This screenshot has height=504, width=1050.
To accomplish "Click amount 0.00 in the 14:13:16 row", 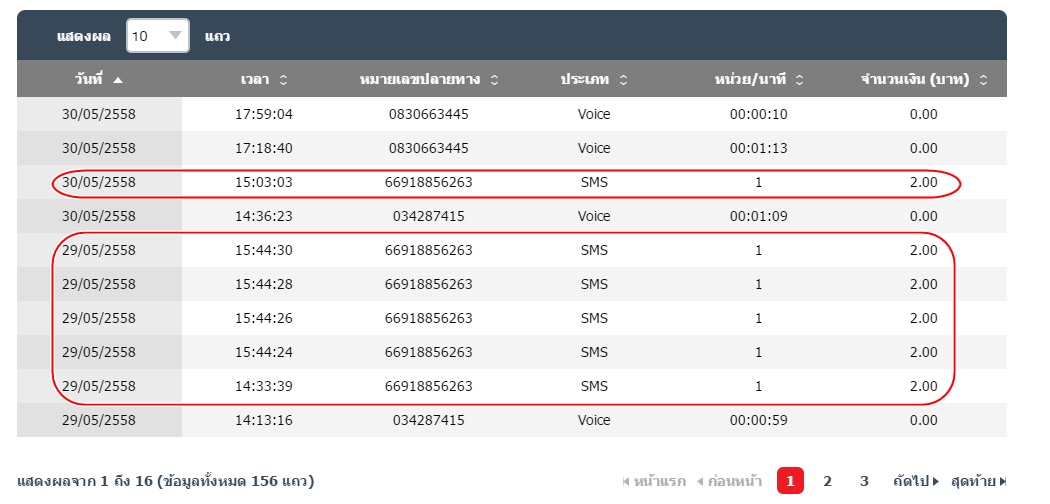I will coord(924,420).
